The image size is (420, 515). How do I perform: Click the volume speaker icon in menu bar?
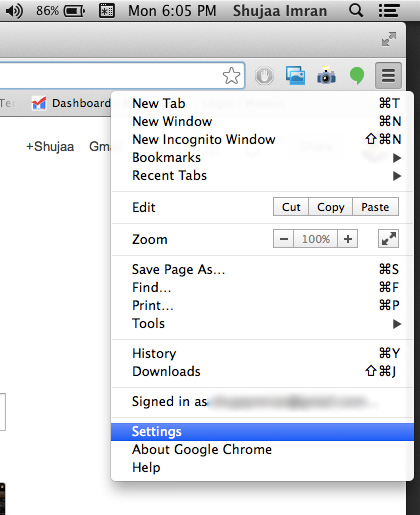14,11
